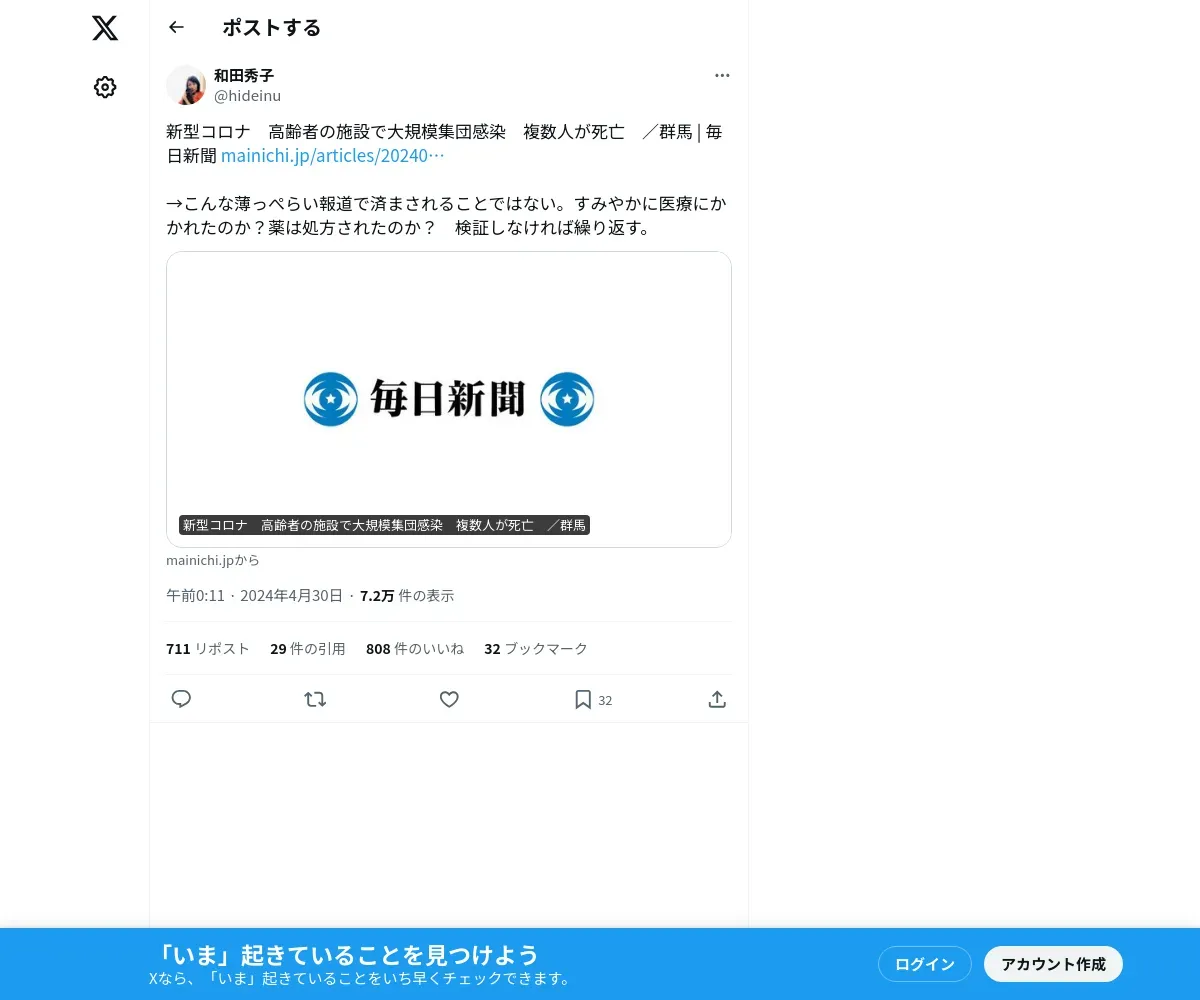Viewport: 1200px width, 1000px height.
Task: View the 29 件の引用 quotes
Action: 308,648
